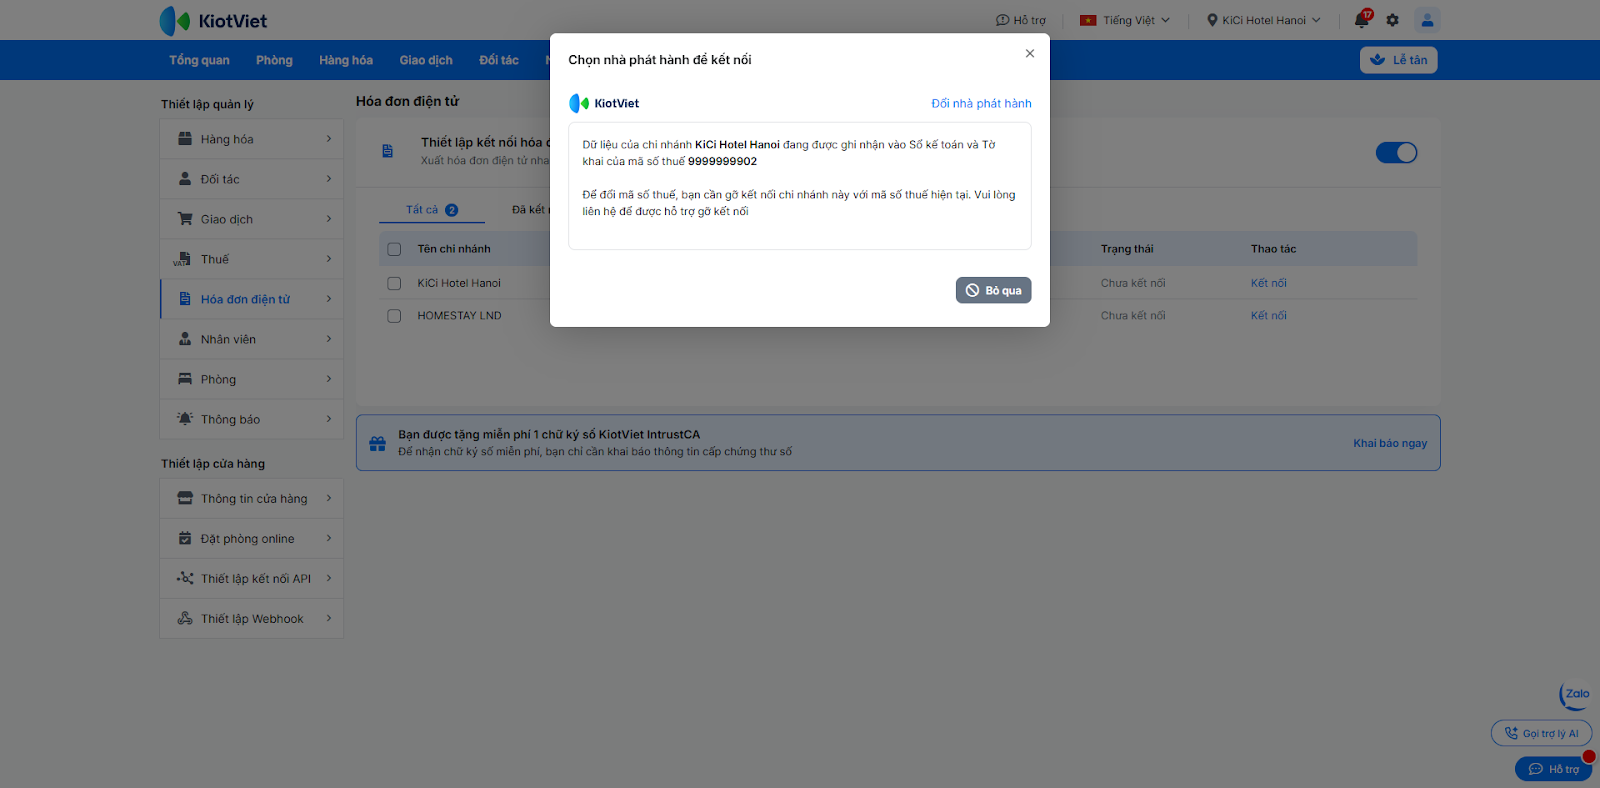Click the Chưa kết nối status for HOMESTAY LND
This screenshot has width=1600, height=788.
click(x=1133, y=316)
